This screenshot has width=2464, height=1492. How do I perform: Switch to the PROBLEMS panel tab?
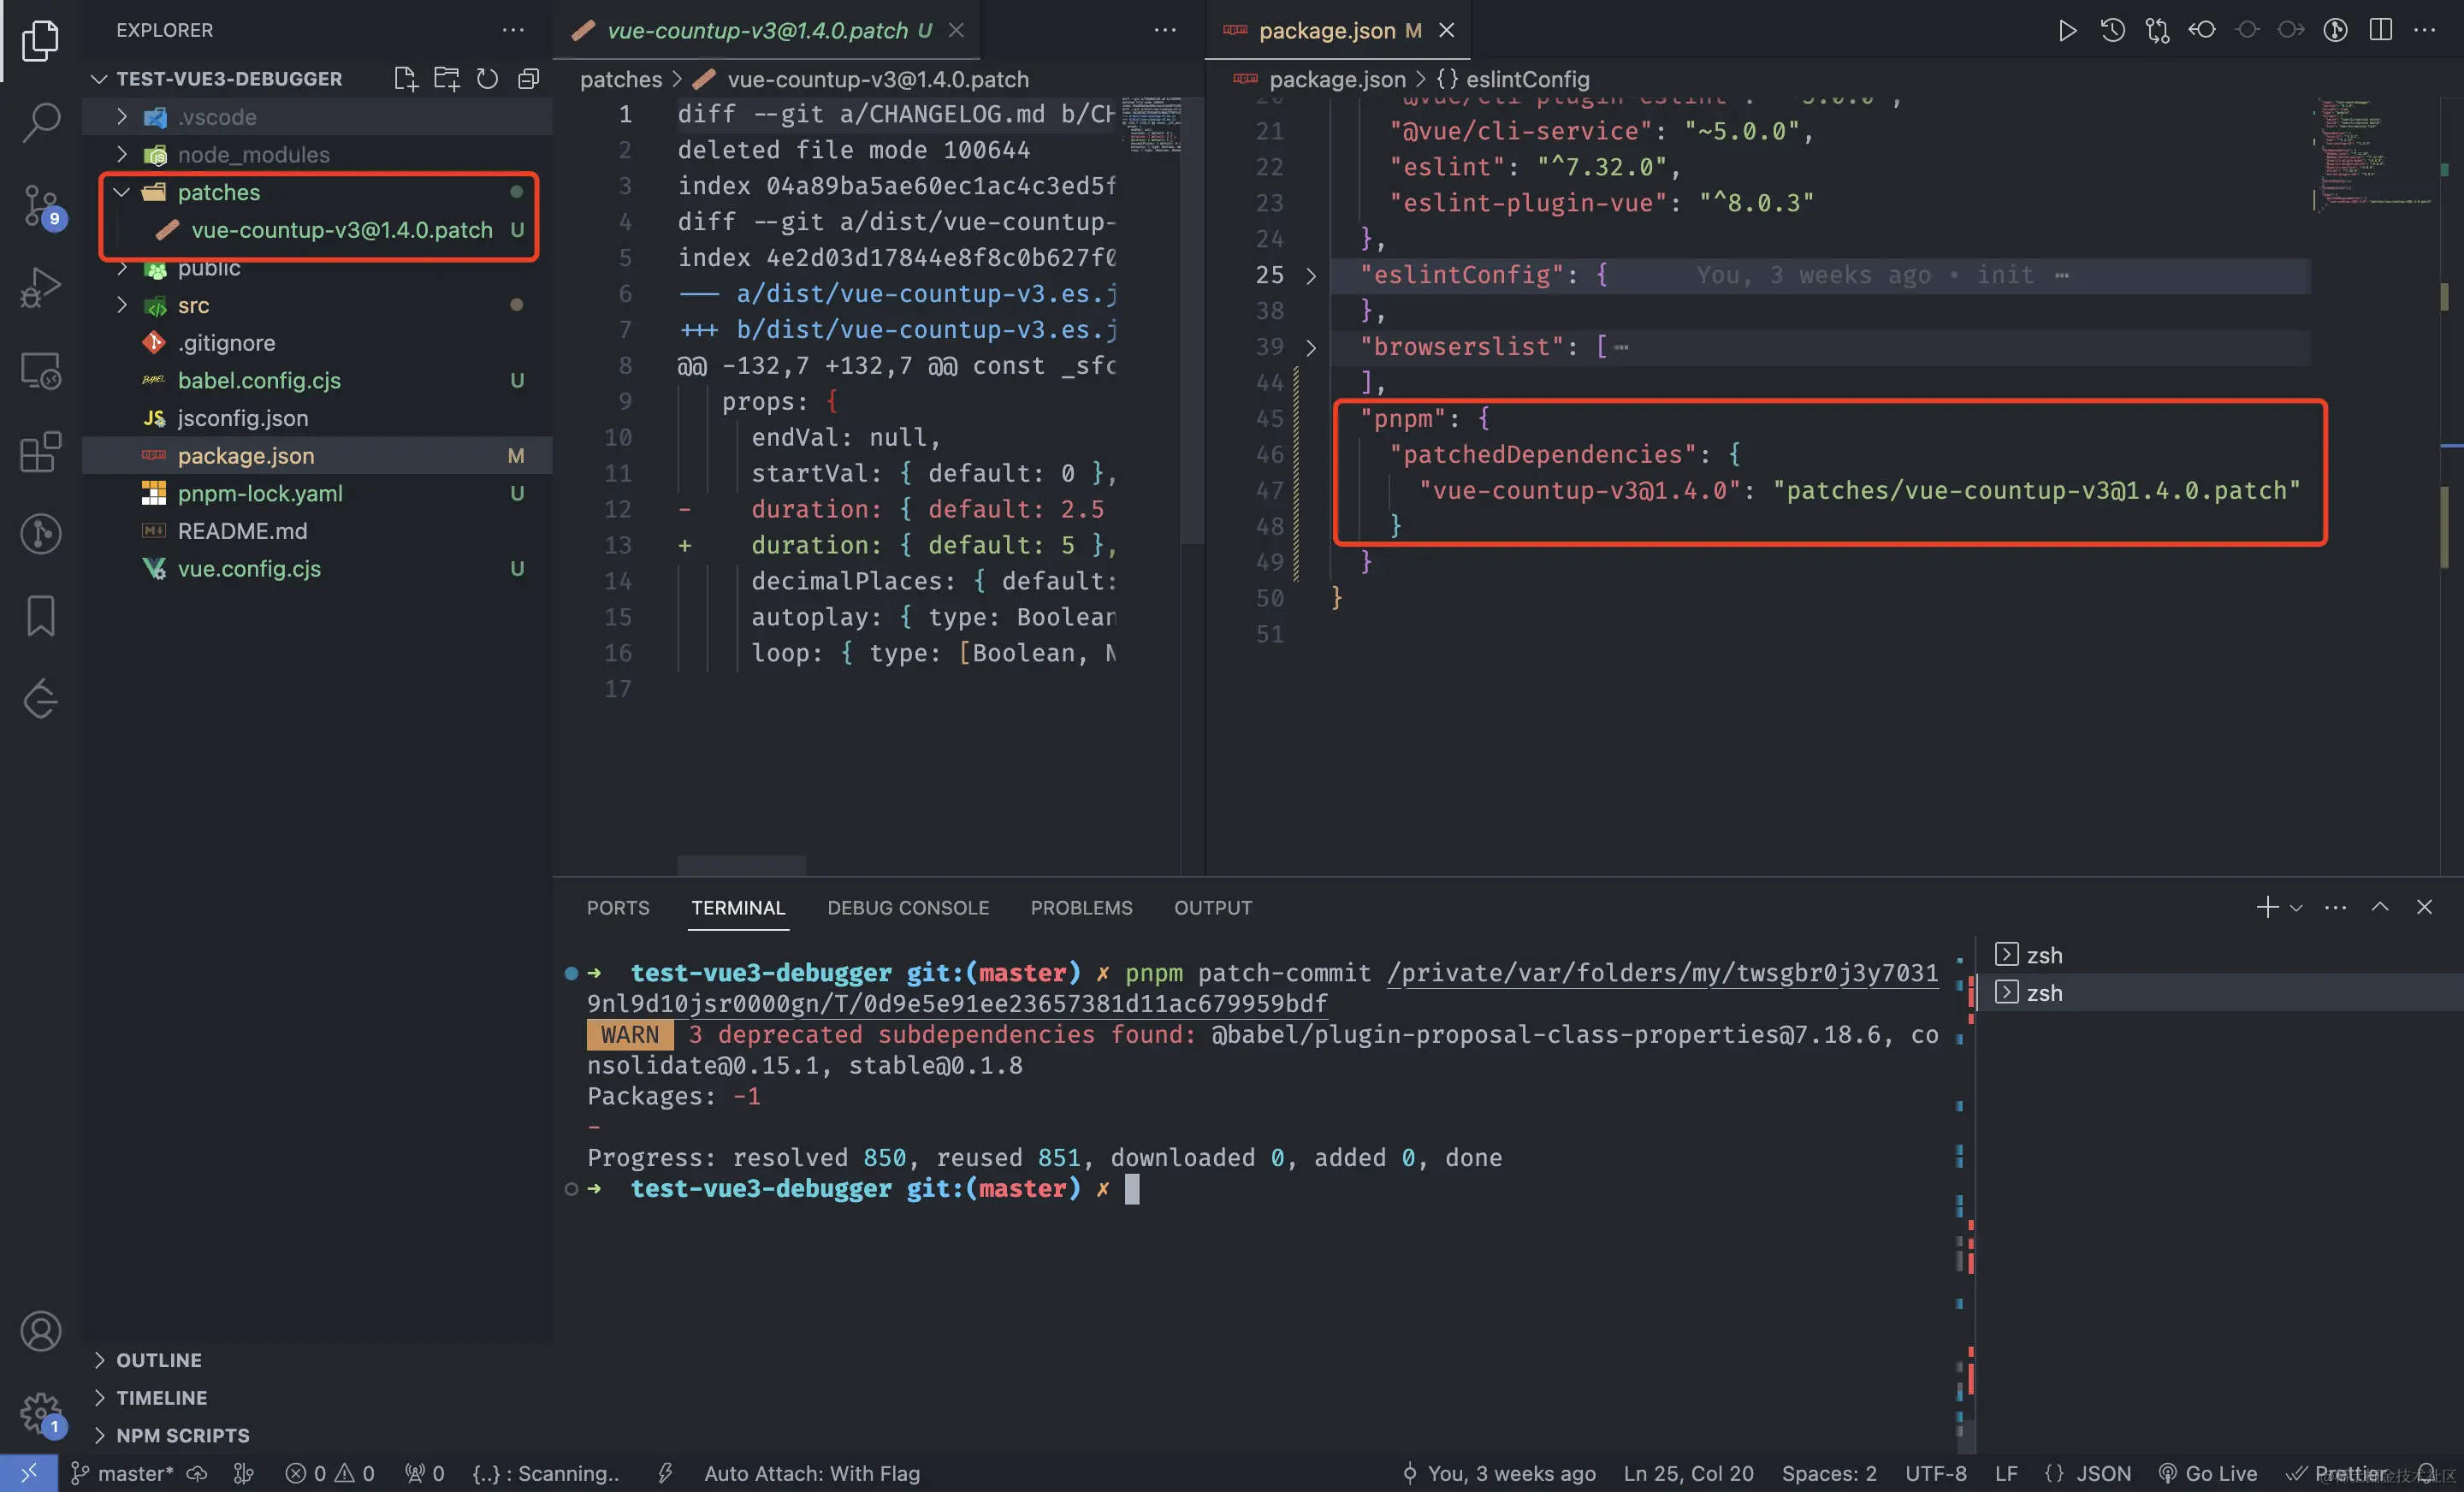[1081, 907]
